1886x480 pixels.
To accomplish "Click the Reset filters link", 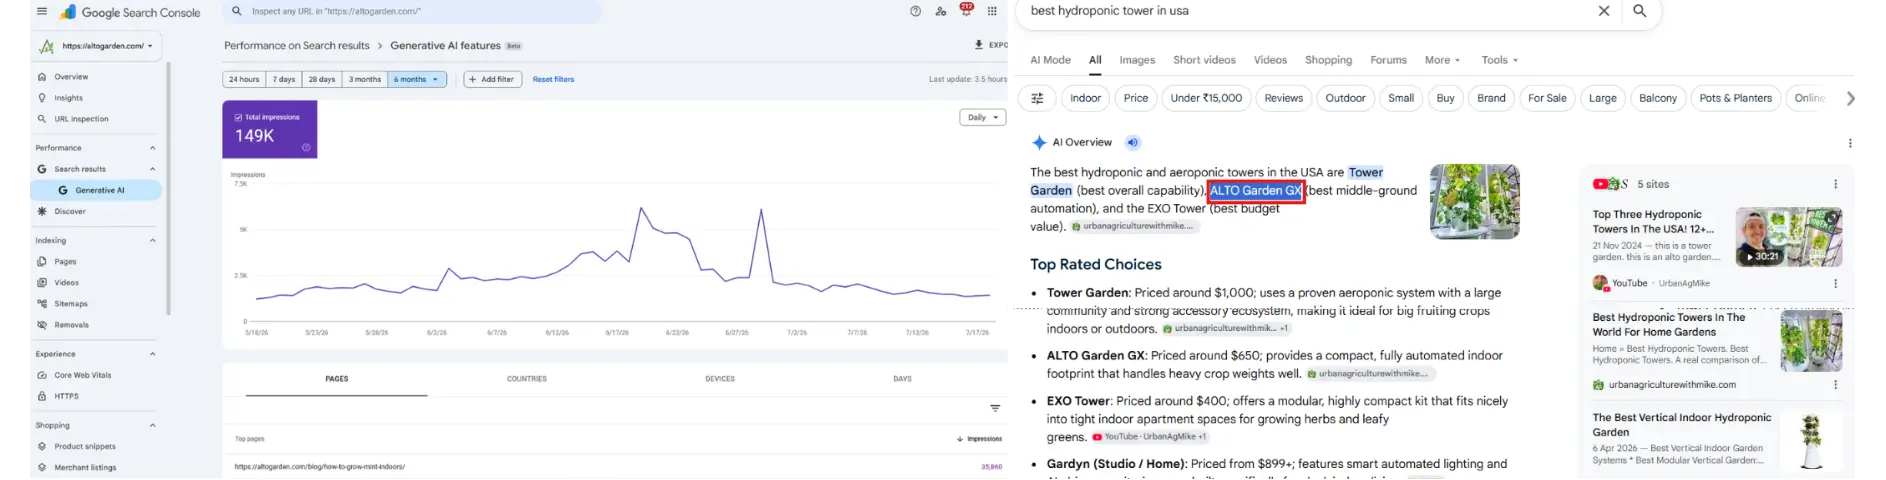I will [x=553, y=79].
